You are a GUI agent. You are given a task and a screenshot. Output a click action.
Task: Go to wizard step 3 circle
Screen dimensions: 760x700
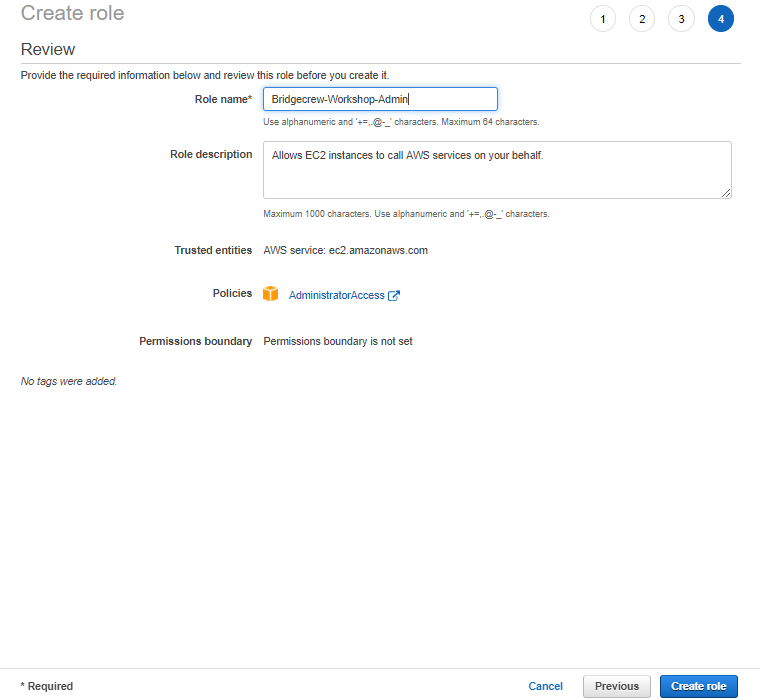point(681,19)
